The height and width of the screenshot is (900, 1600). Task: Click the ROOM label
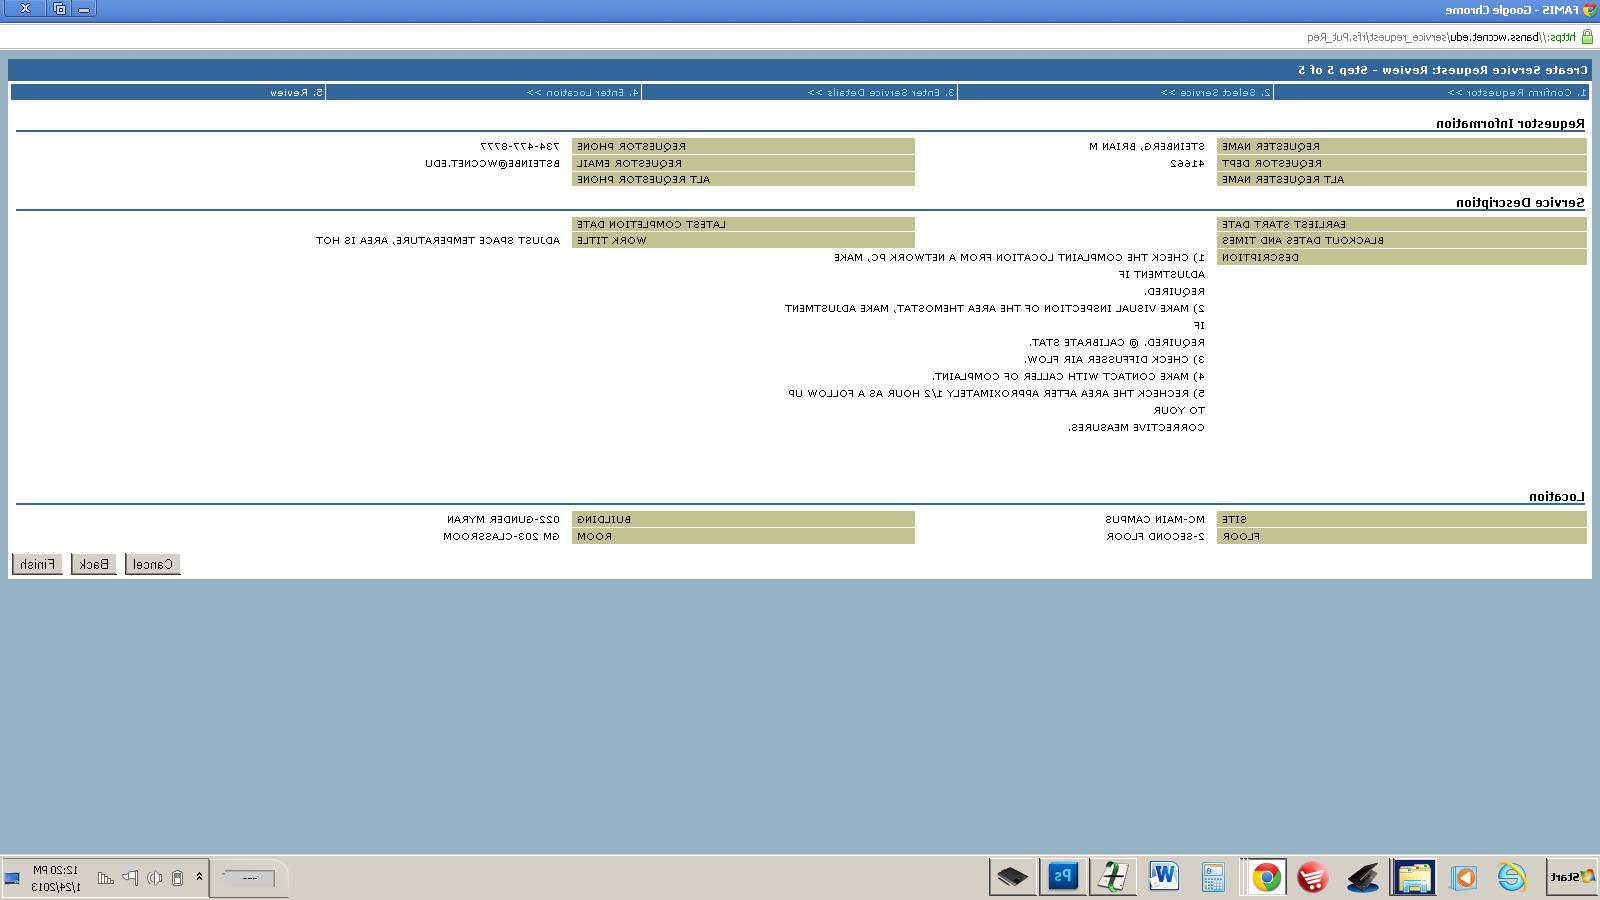point(594,536)
